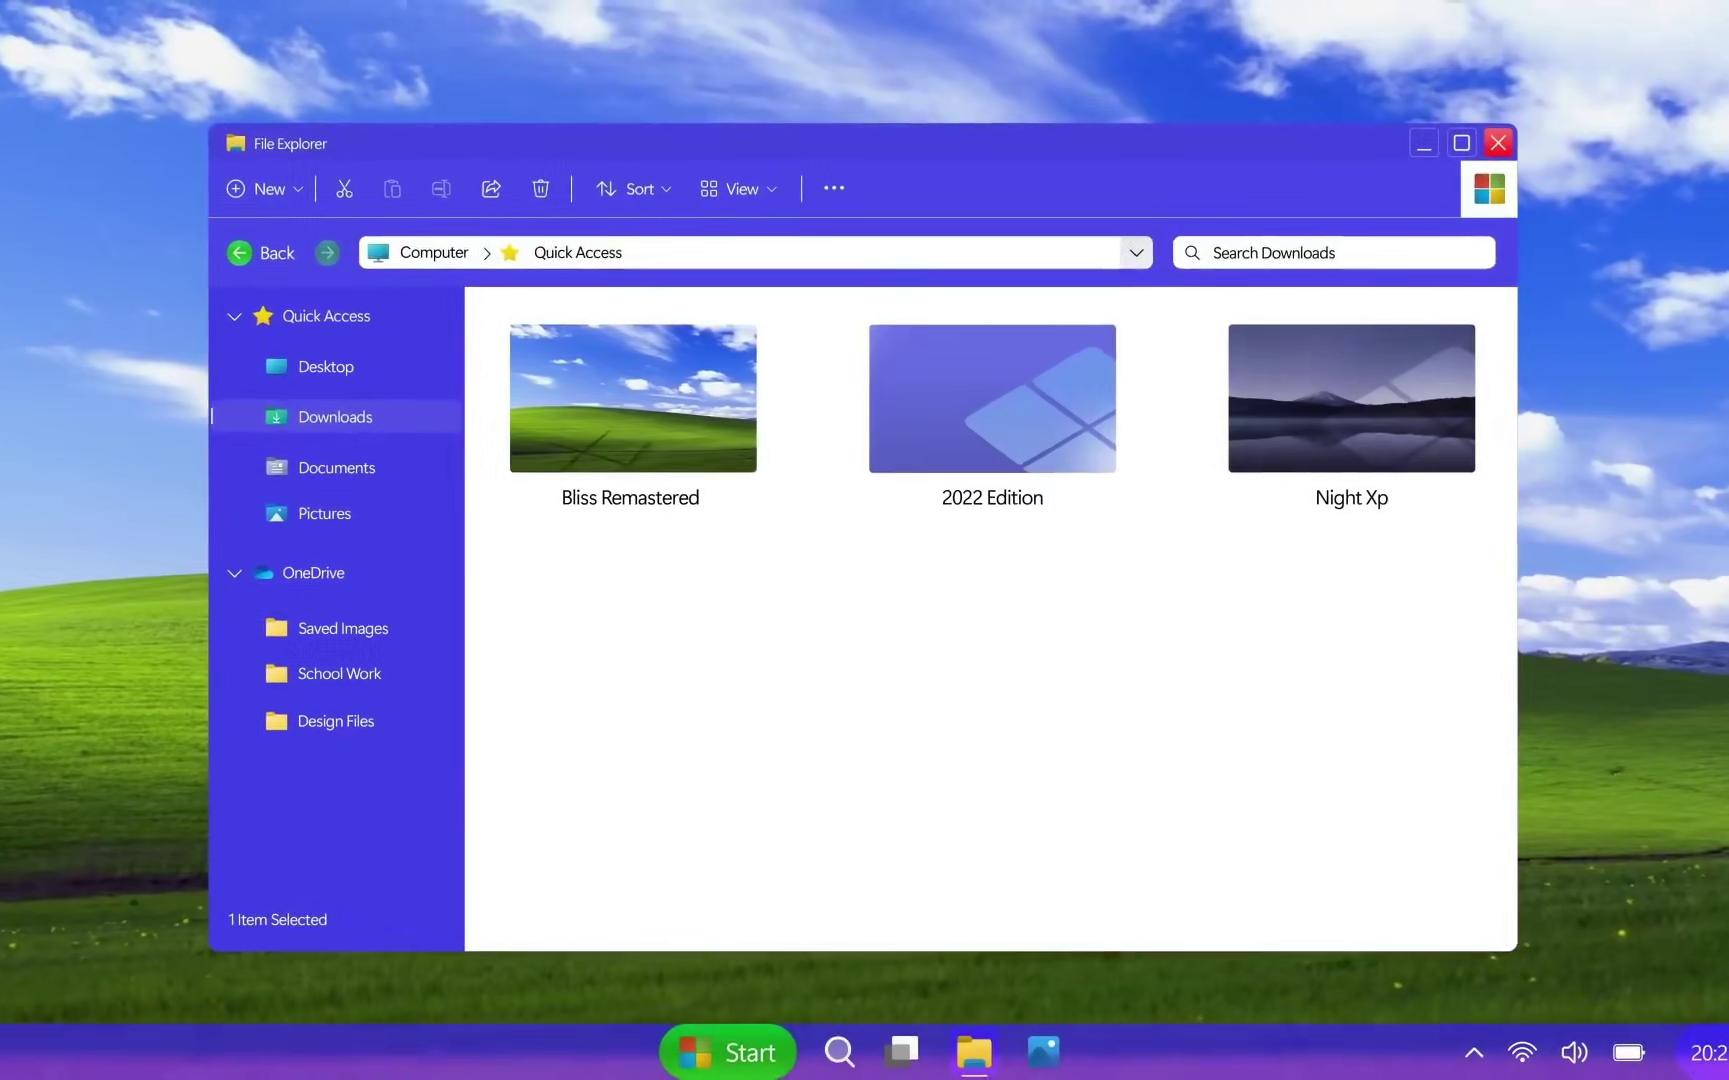Viewport: 1729px width, 1080px height.
Task: Click the Search Downloads field
Action: tap(1334, 253)
